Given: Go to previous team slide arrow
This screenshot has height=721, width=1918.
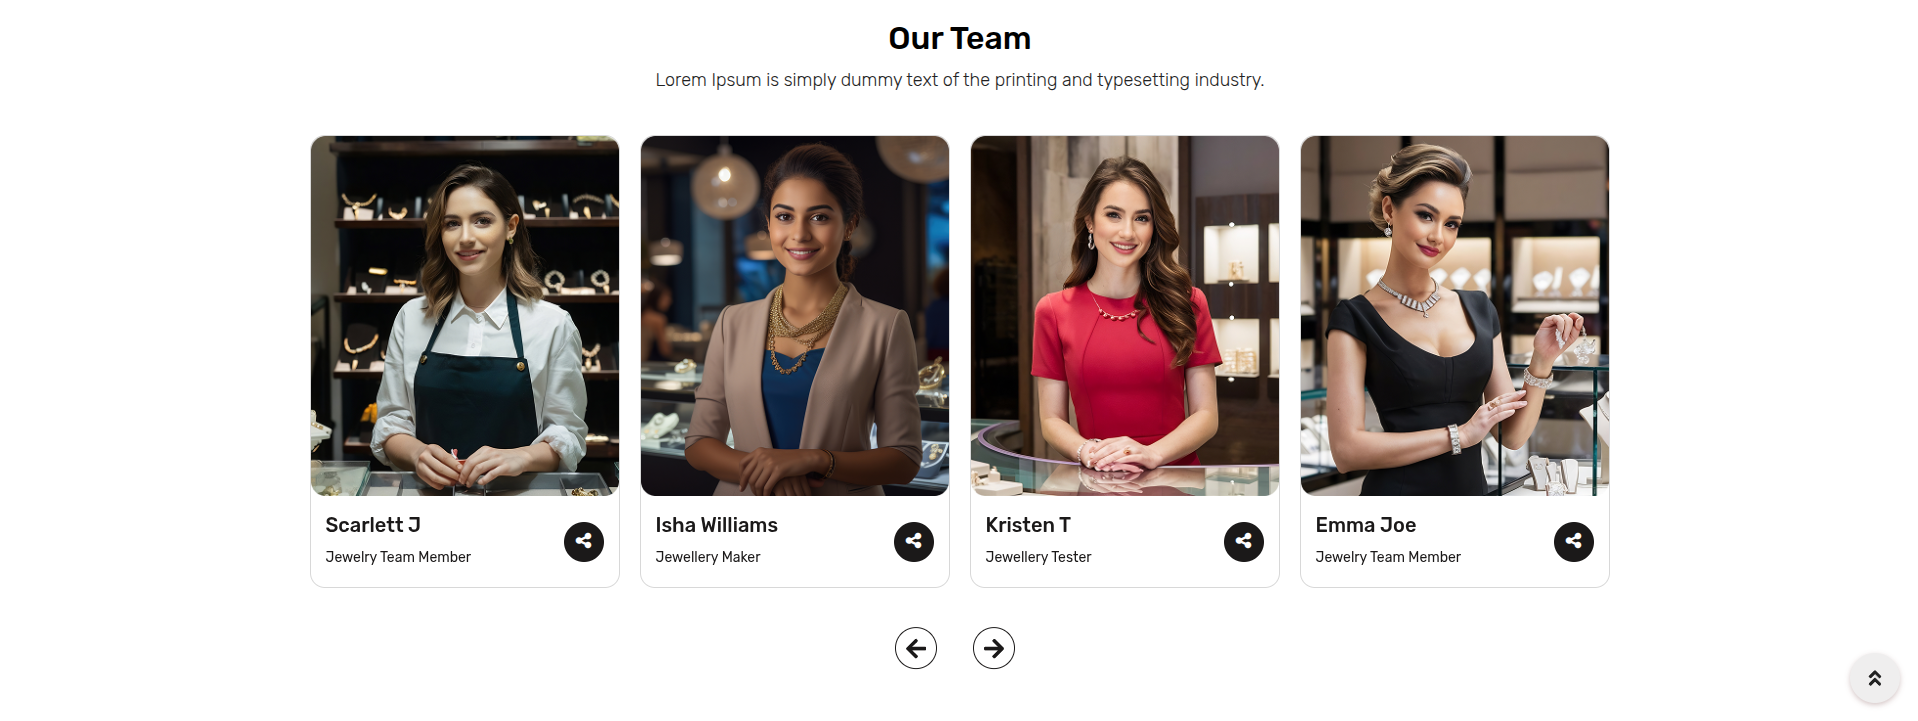Looking at the screenshot, I should tap(916, 648).
